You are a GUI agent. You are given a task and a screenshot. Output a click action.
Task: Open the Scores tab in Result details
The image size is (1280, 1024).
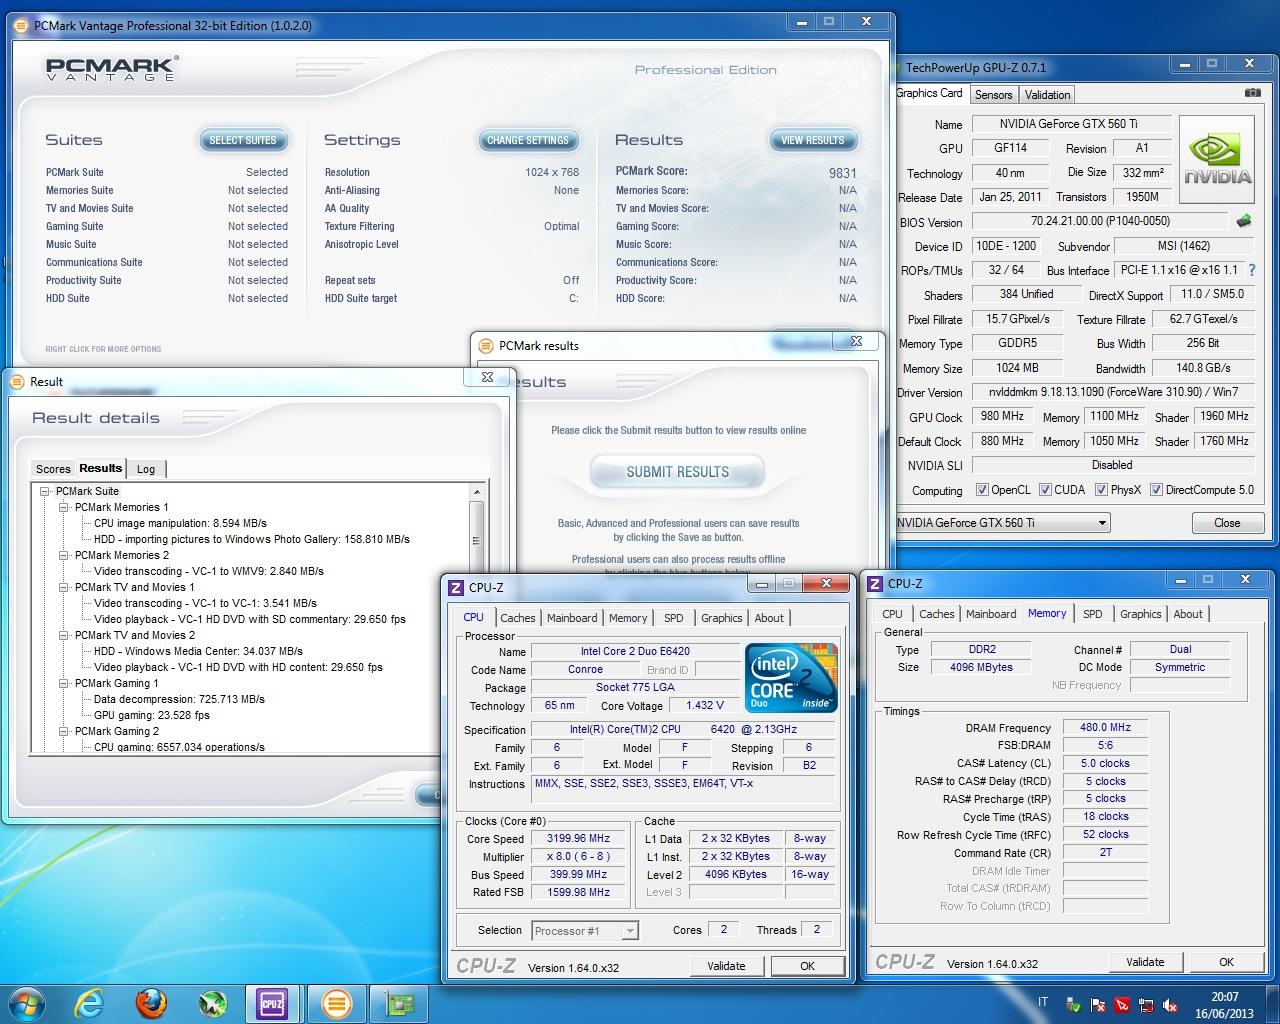(x=53, y=469)
